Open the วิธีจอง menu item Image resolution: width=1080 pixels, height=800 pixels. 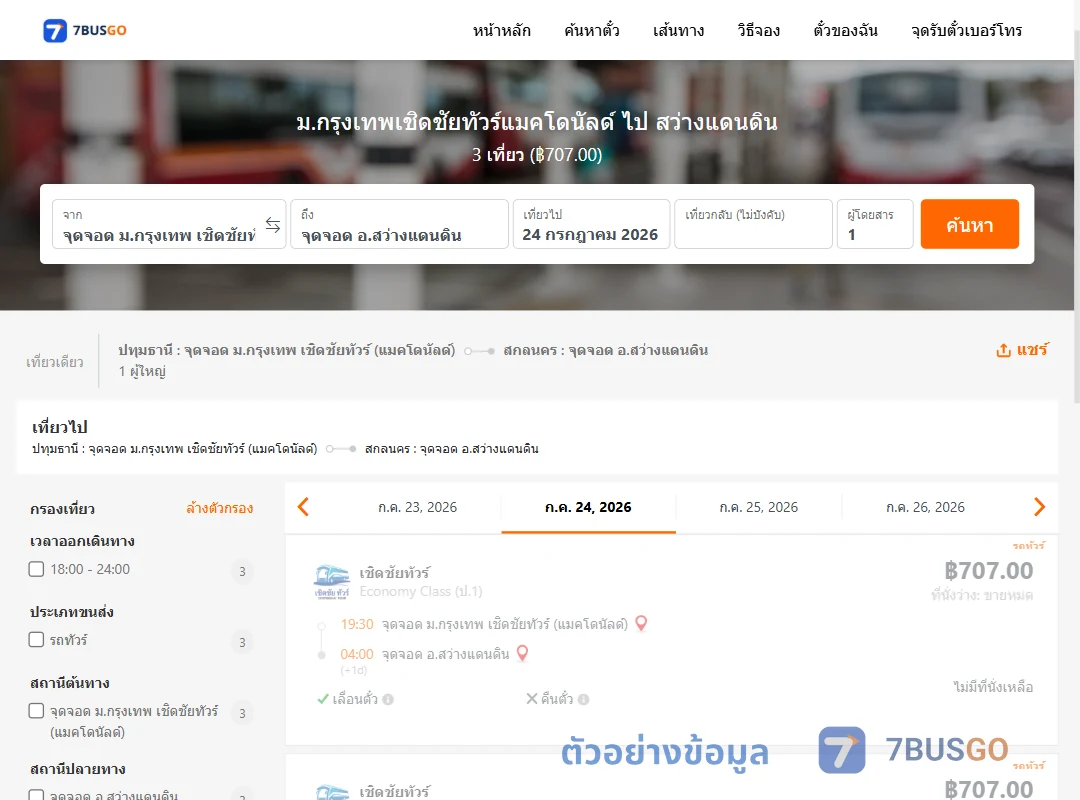pyautogui.click(x=758, y=30)
